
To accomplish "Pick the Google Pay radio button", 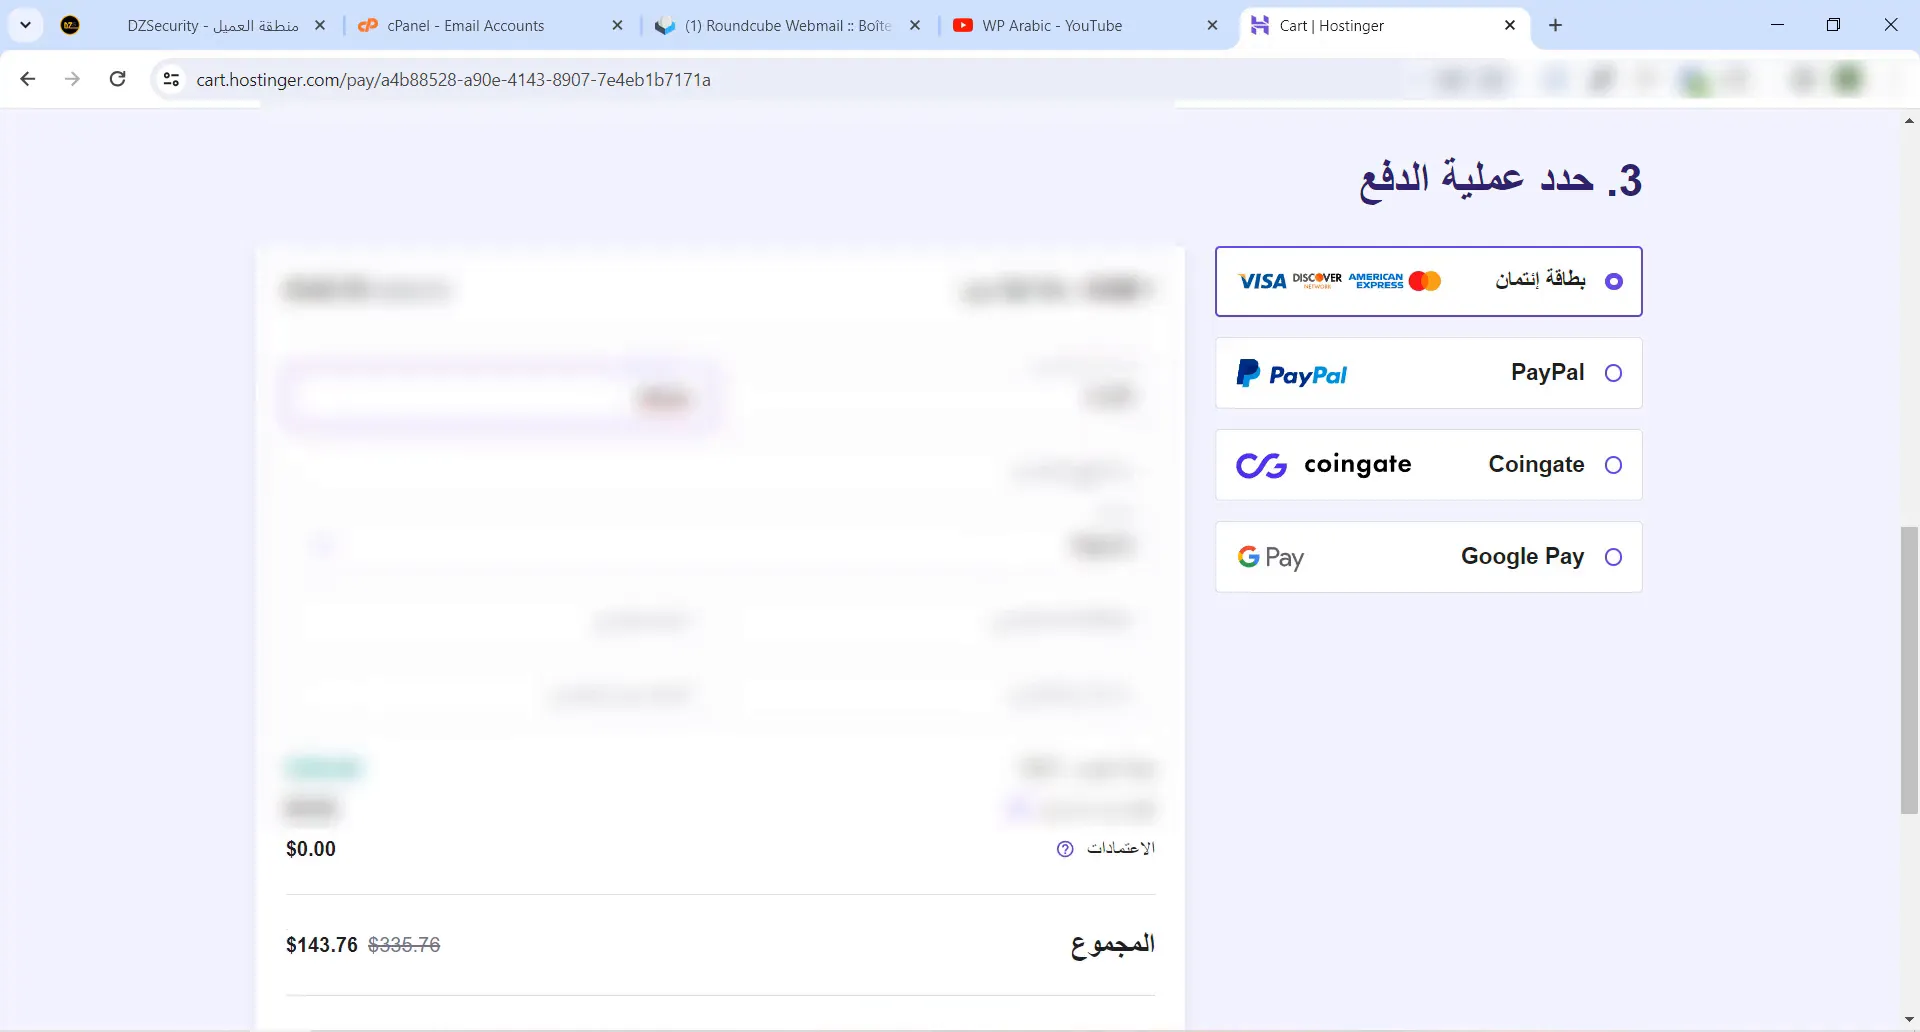I will 1613,557.
